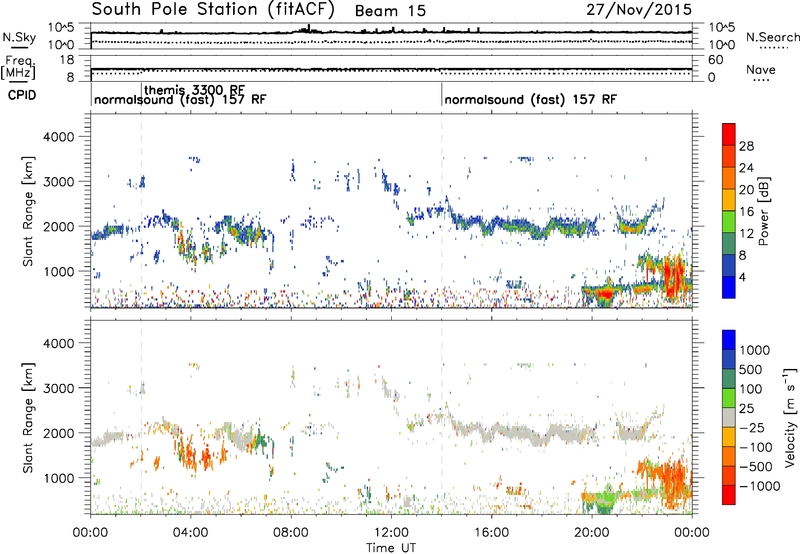Click the '16:00' time axis tick
Image resolution: width=800 pixels, height=554 pixels.
(x=491, y=533)
